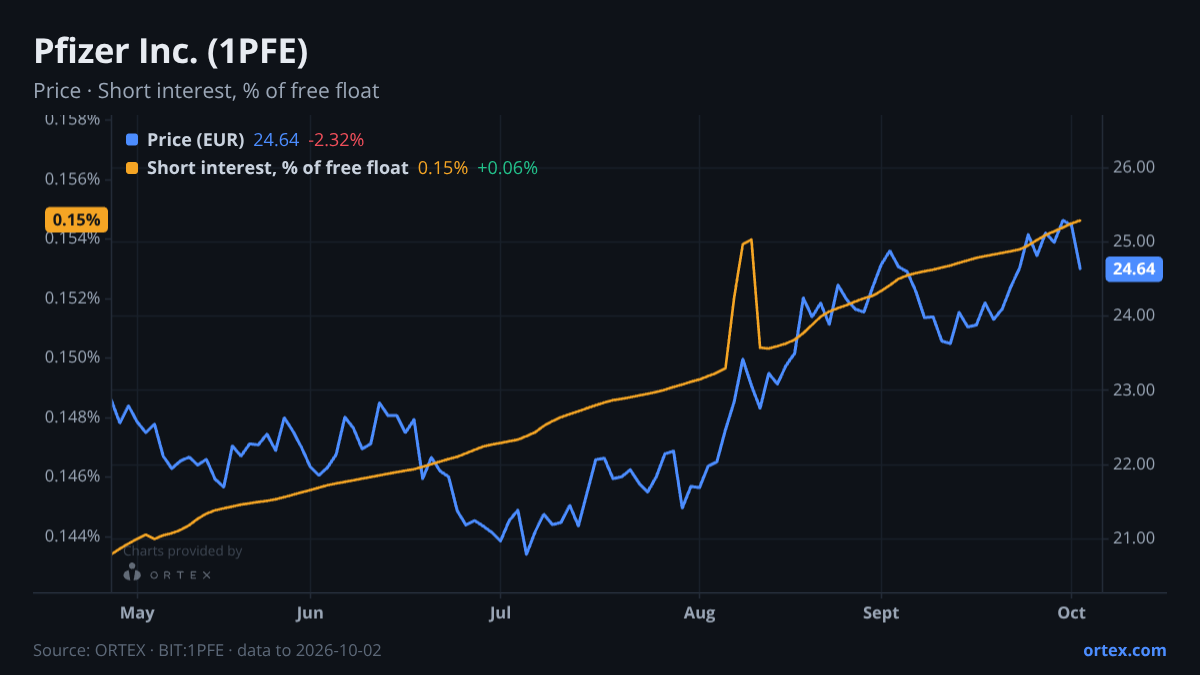Click the -2.32% price change value
1200x675 pixels.
(x=336, y=140)
